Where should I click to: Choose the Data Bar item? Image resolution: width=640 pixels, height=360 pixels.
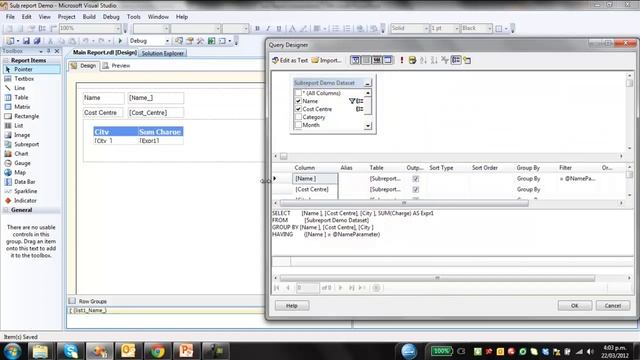pyautogui.click(x=24, y=182)
